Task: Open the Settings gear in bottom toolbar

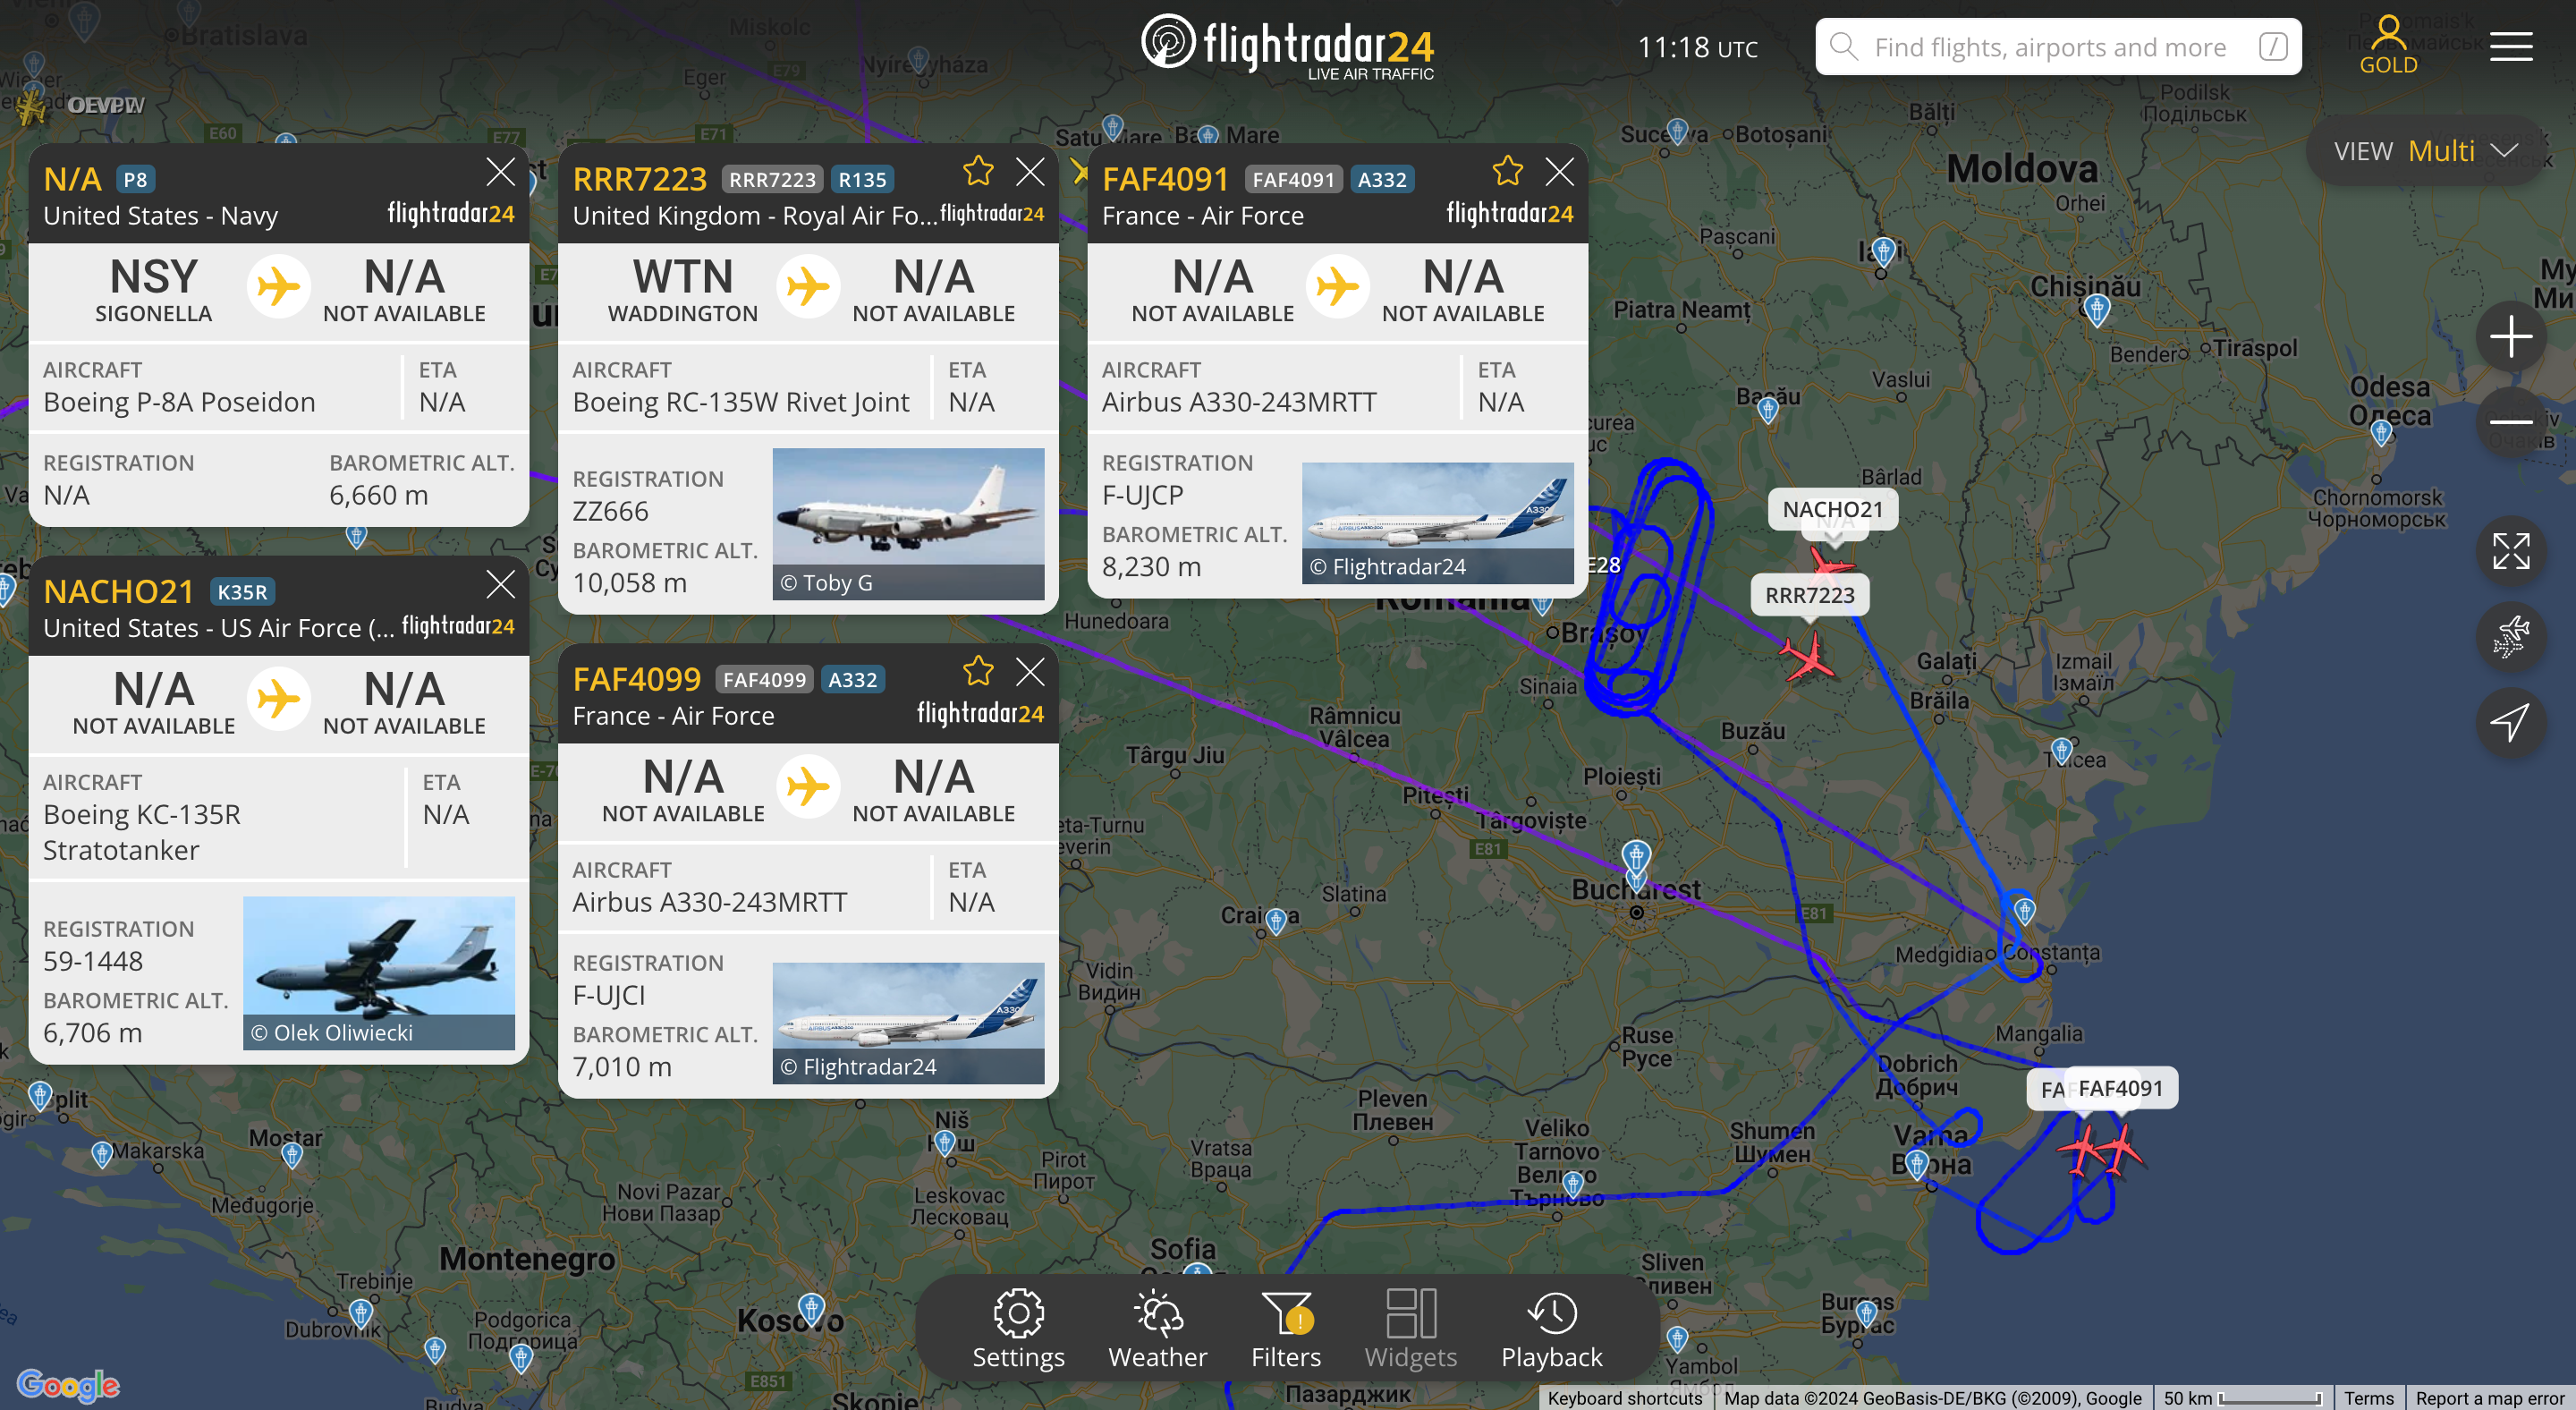Action: tap(1018, 1329)
